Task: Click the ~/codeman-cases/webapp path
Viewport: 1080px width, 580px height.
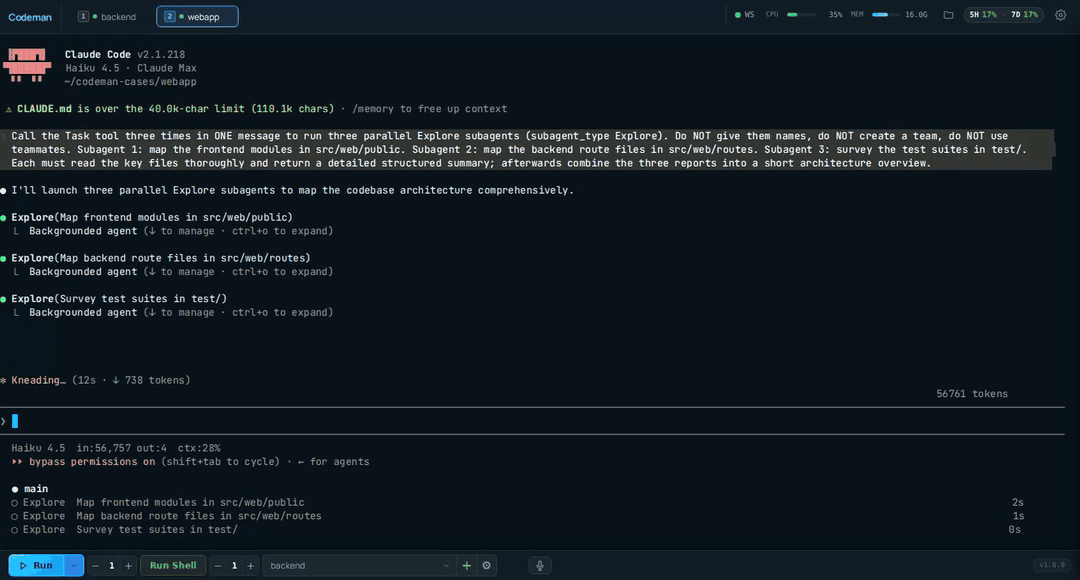Action: coord(130,81)
